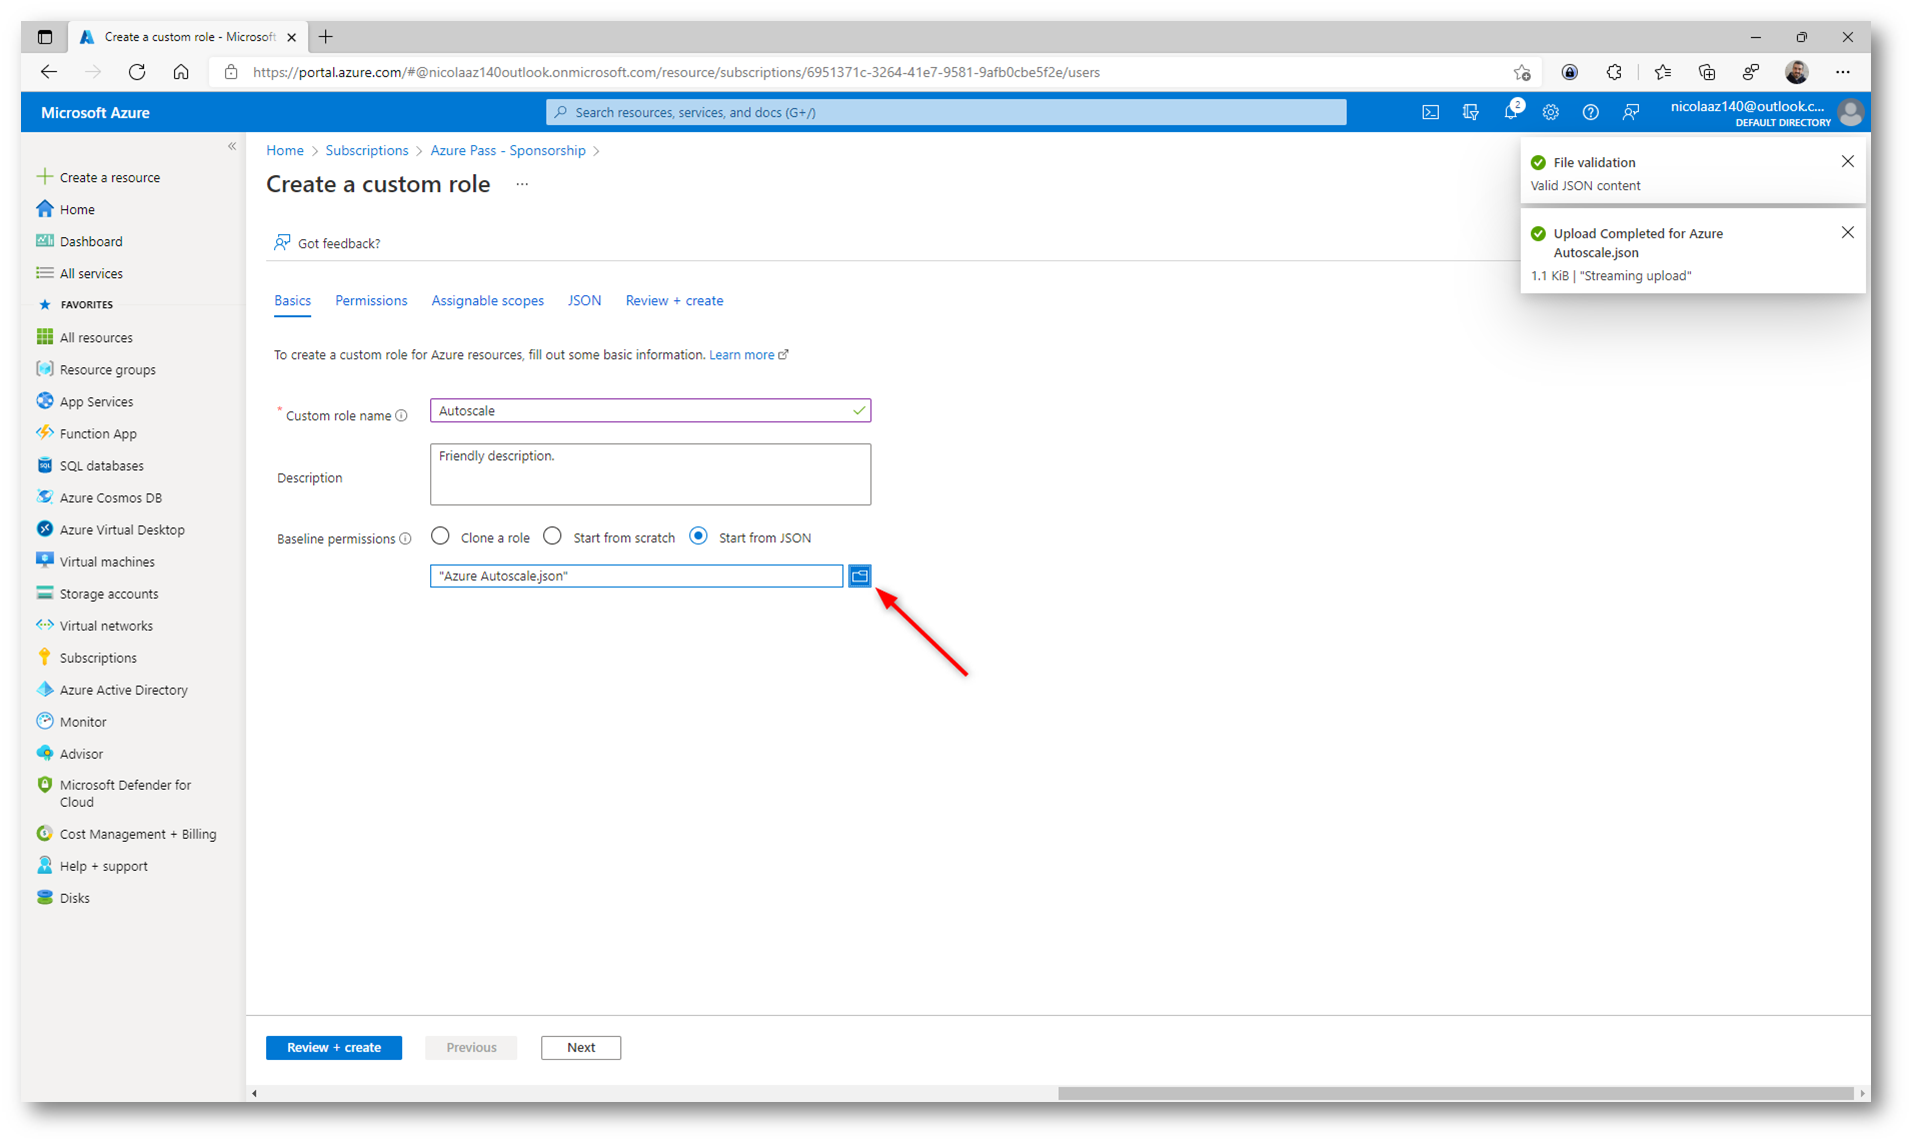Screen dimensions: 1913x1144
Task: Dismiss the File validation notification
Action: 1847,161
